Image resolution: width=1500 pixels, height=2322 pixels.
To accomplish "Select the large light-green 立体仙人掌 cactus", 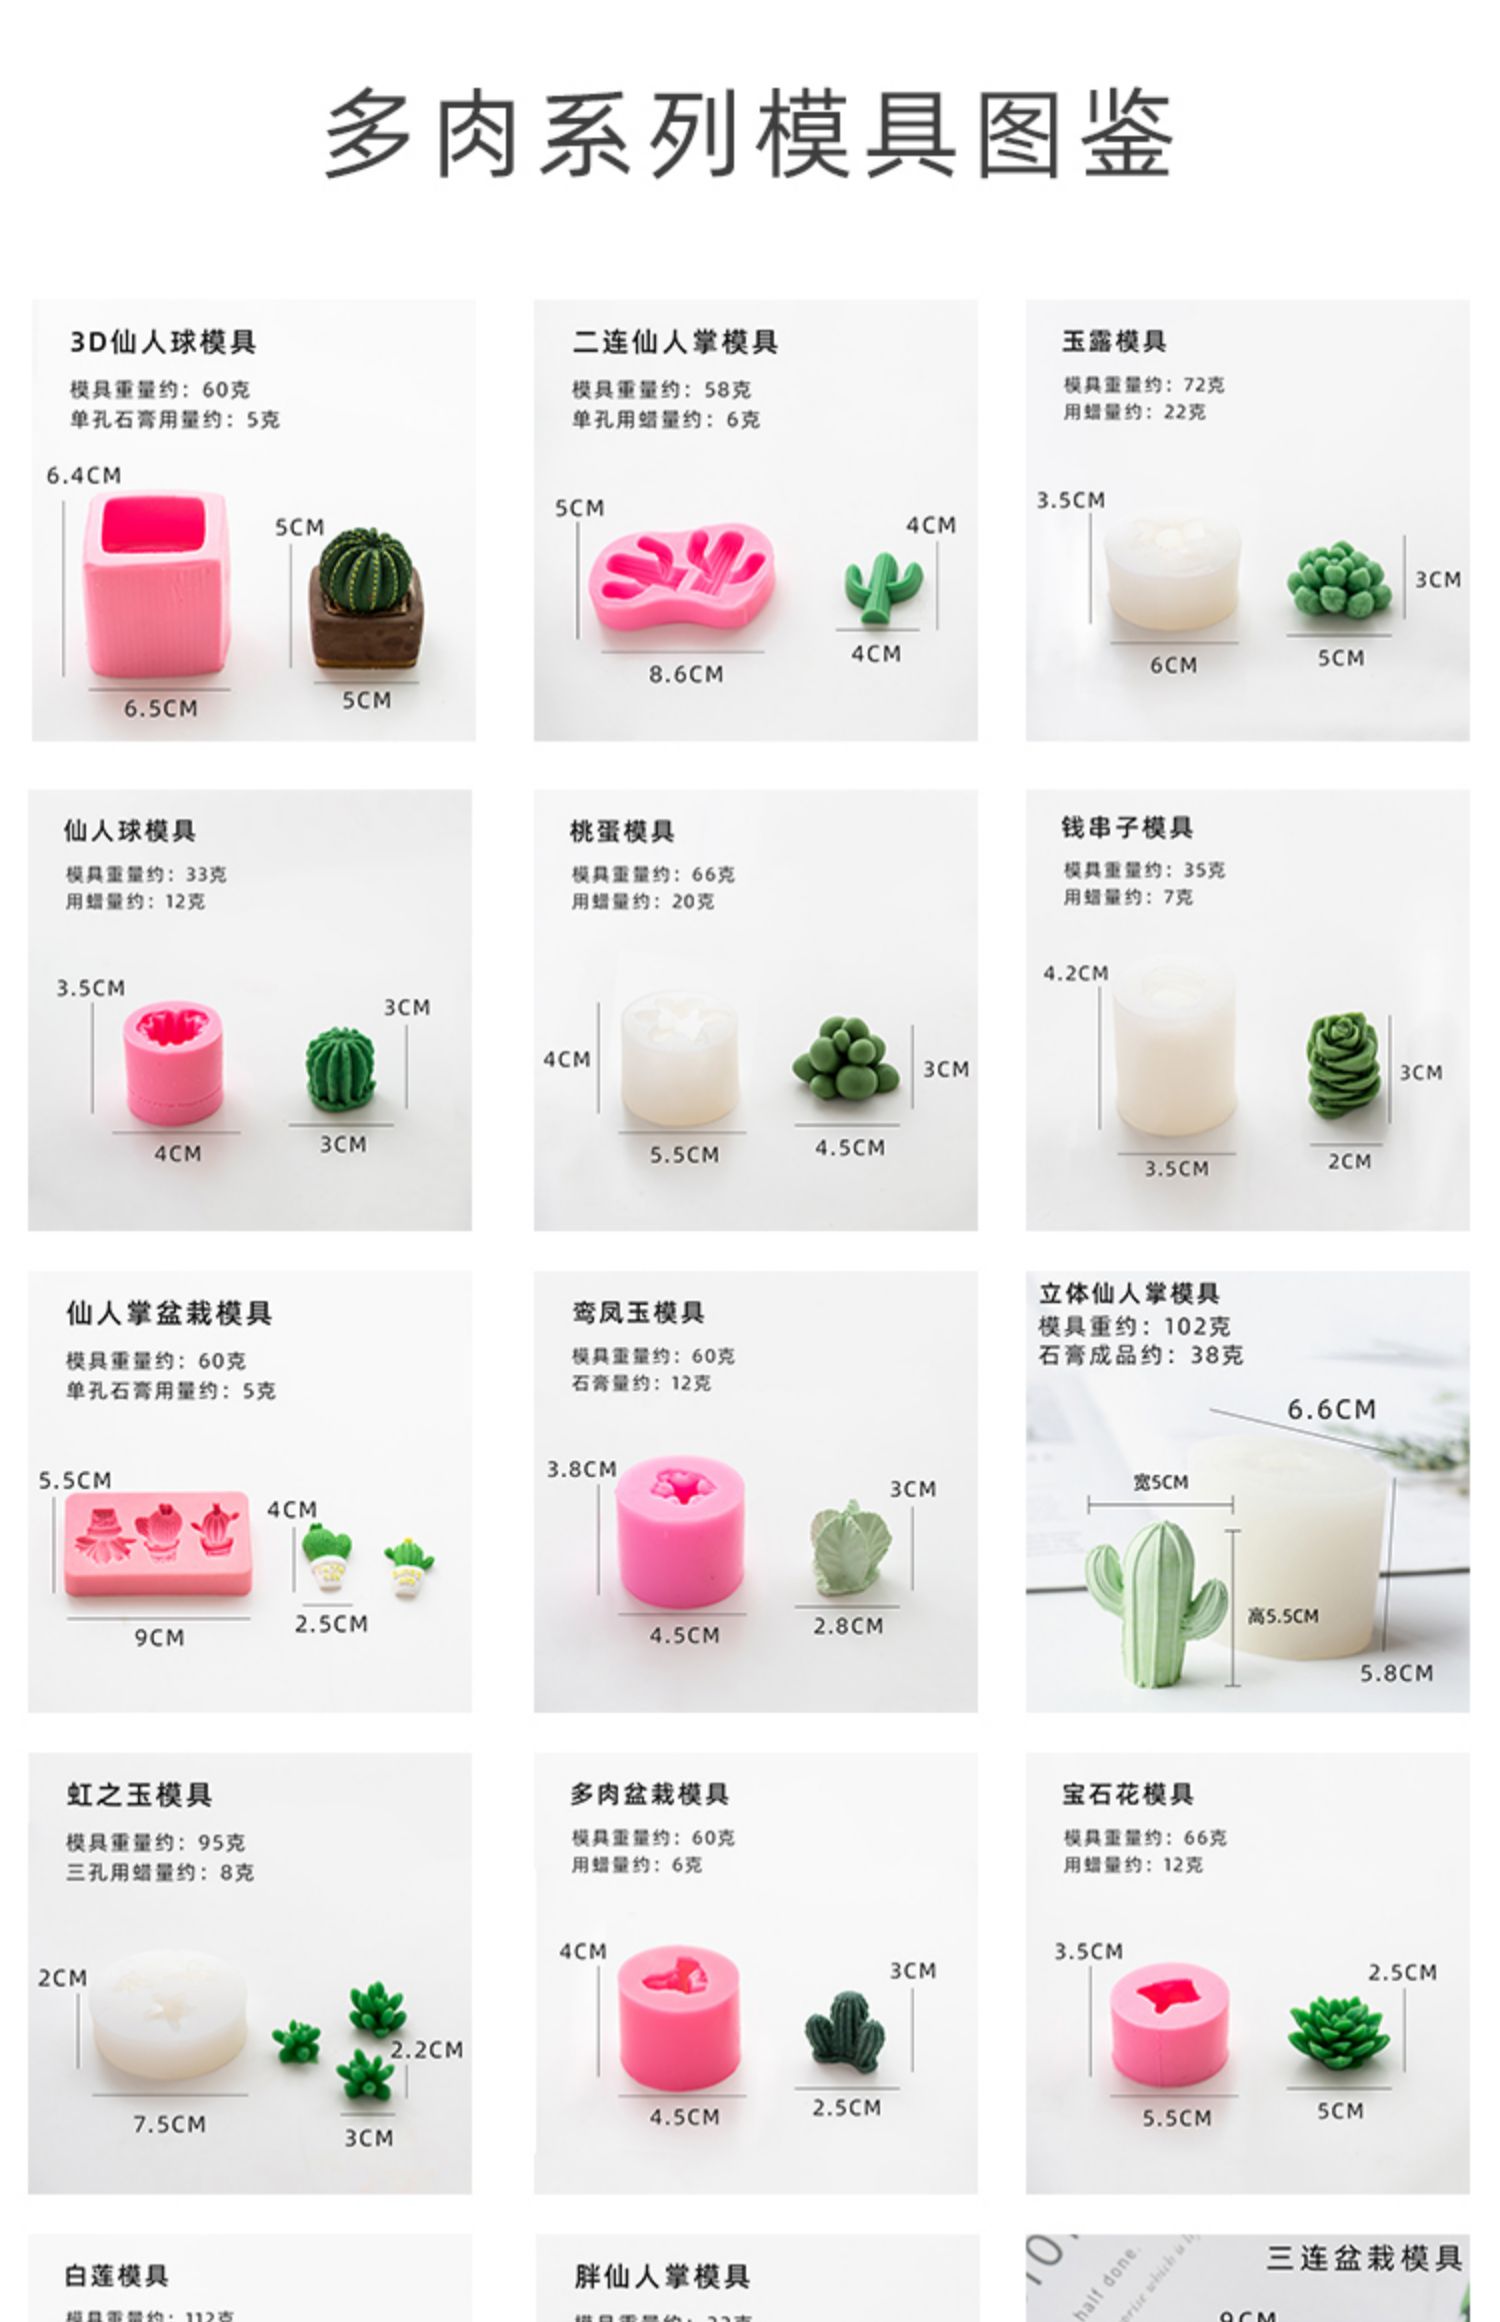I will [1156, 1604].
